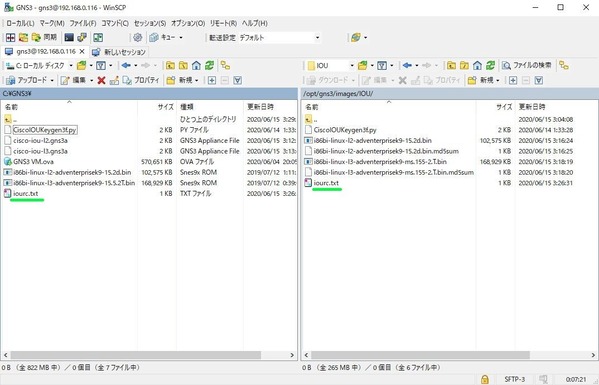599x385 pixels.
Task: Click remote panel 新規 new button
Action: (x=480, y=80)
